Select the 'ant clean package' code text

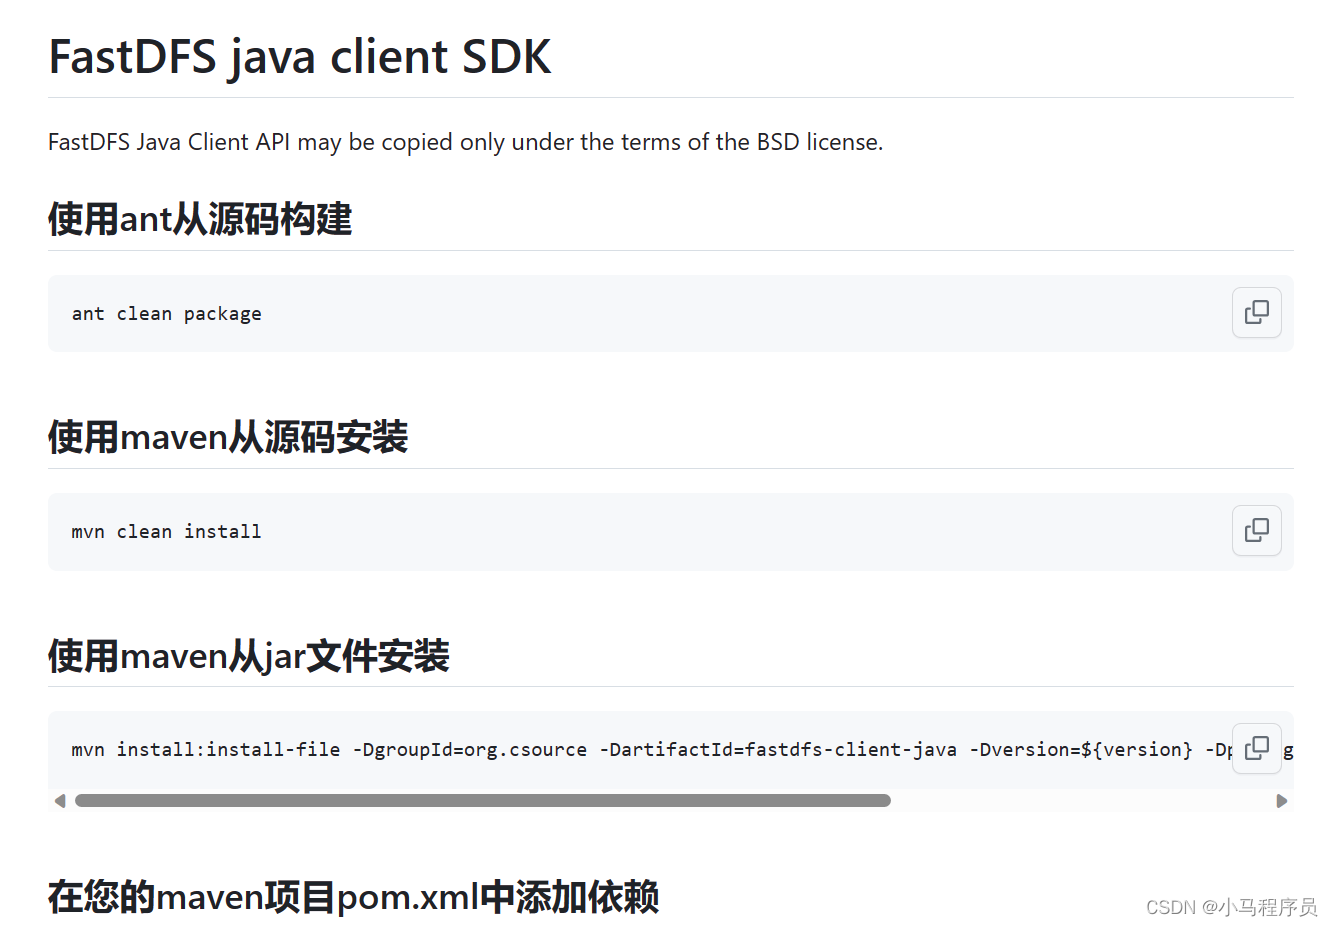tap(166, 313)
